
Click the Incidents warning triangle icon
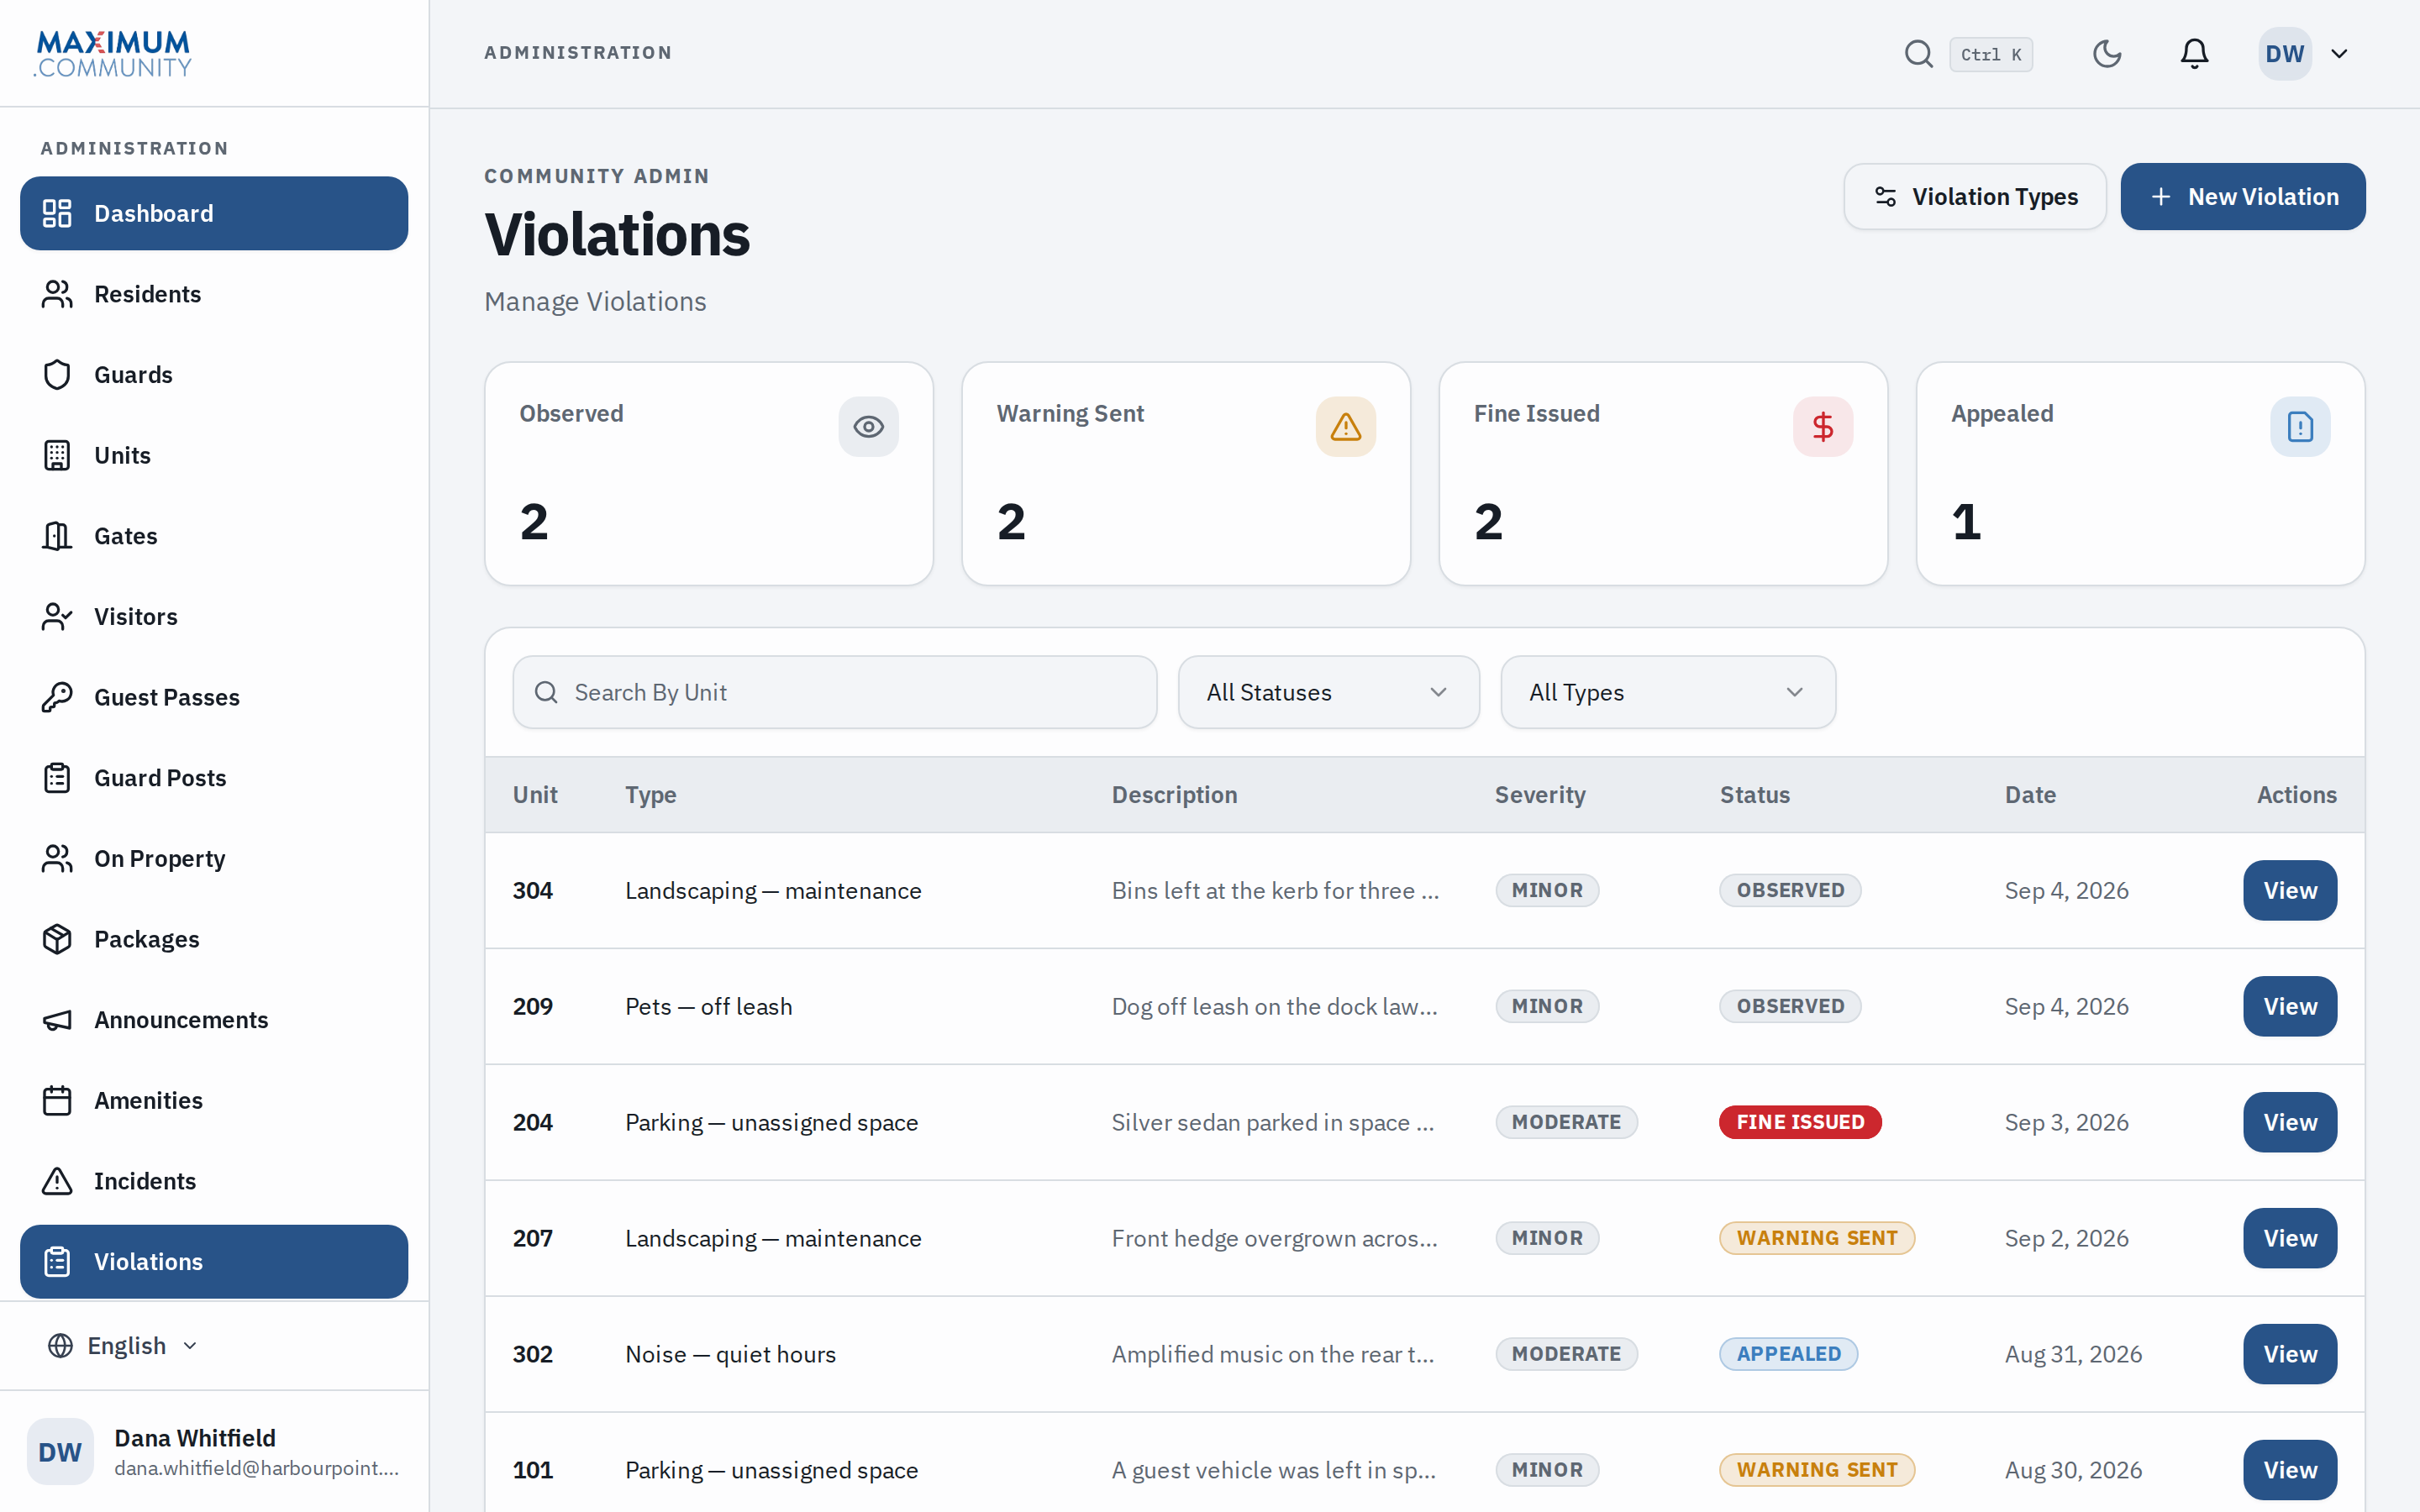[x=57, y=1181]
